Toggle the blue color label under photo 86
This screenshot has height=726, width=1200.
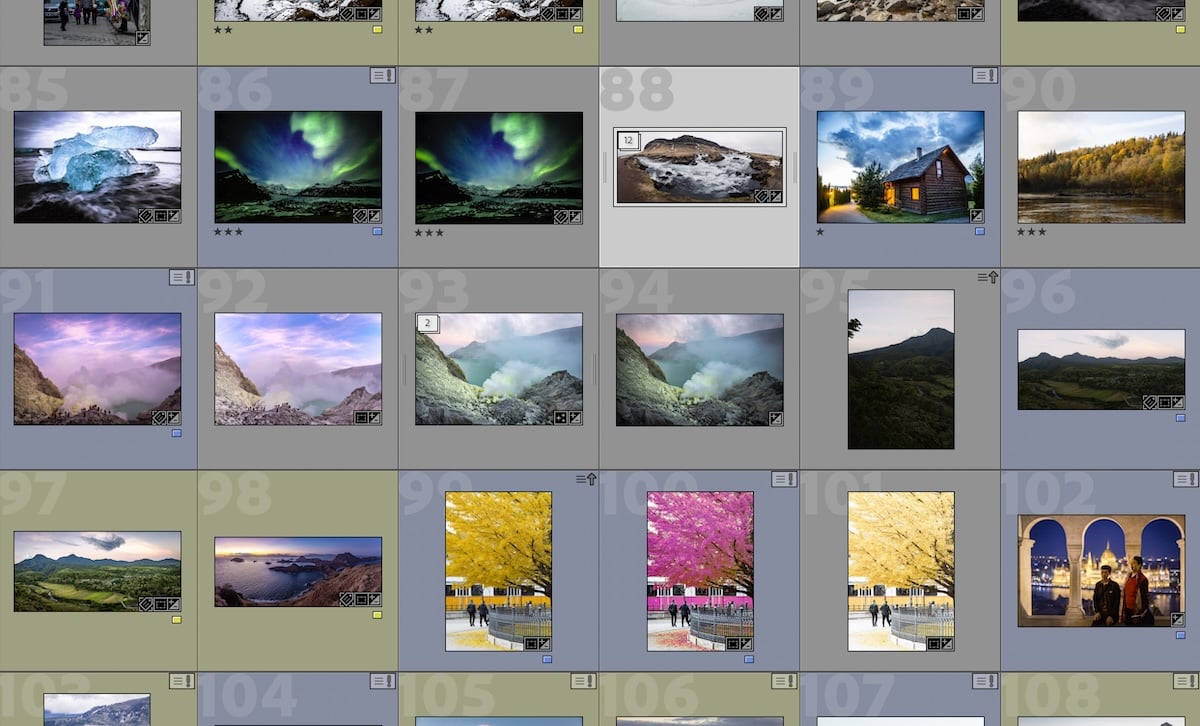click(377, 230)
